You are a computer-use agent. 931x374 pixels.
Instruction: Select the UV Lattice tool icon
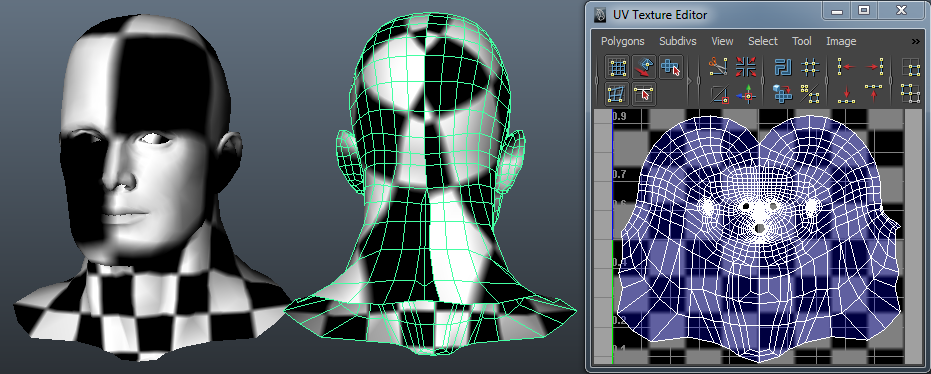[x=618, y=67]
